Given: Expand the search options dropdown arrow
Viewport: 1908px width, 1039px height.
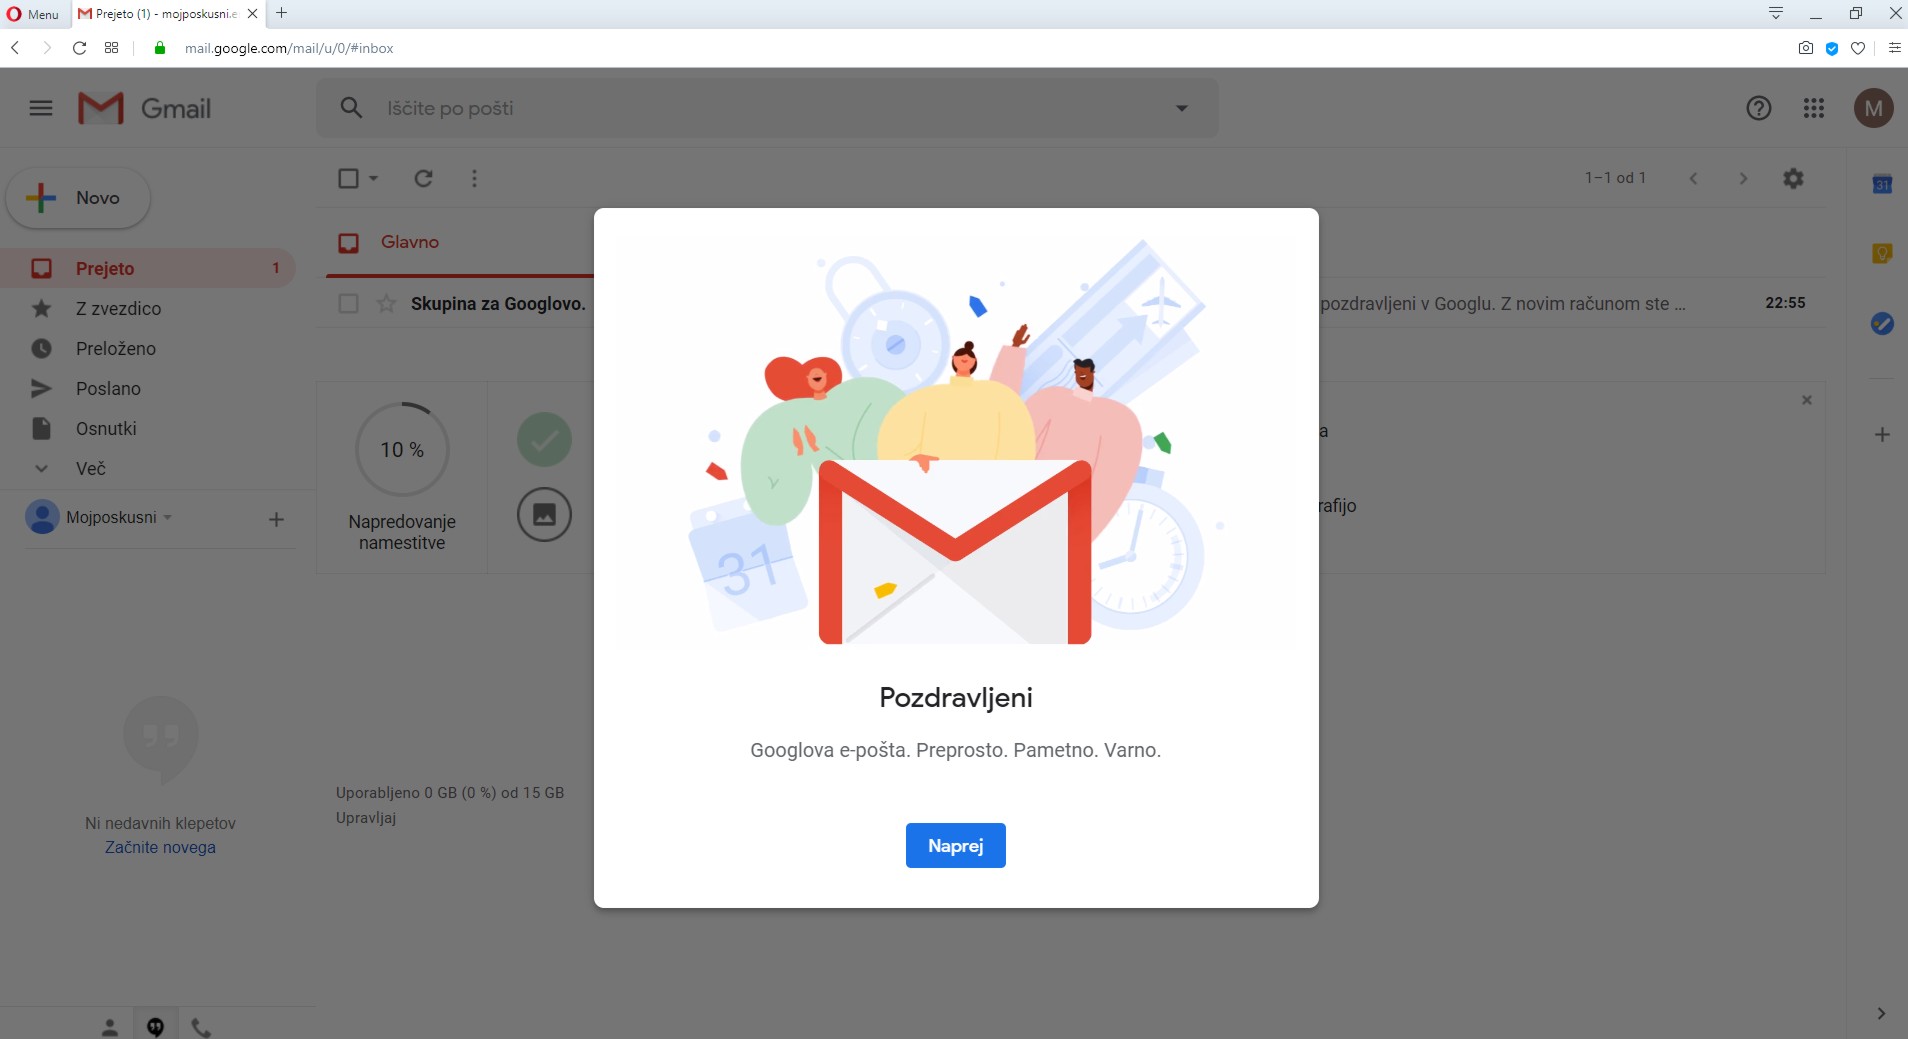Looking at the screenshot, I should pyautogui.click(x=1182, y=108).
